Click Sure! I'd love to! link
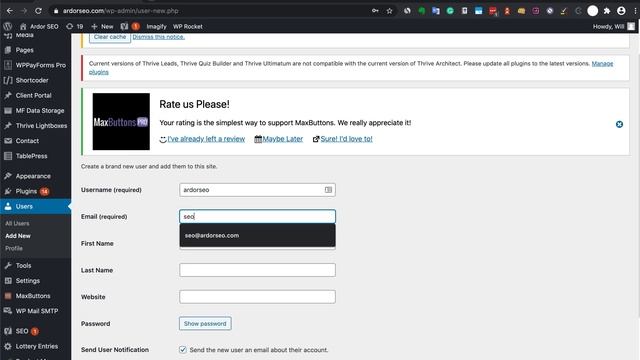640x360 pixels. pyautogui.click(x=346, y=139)
